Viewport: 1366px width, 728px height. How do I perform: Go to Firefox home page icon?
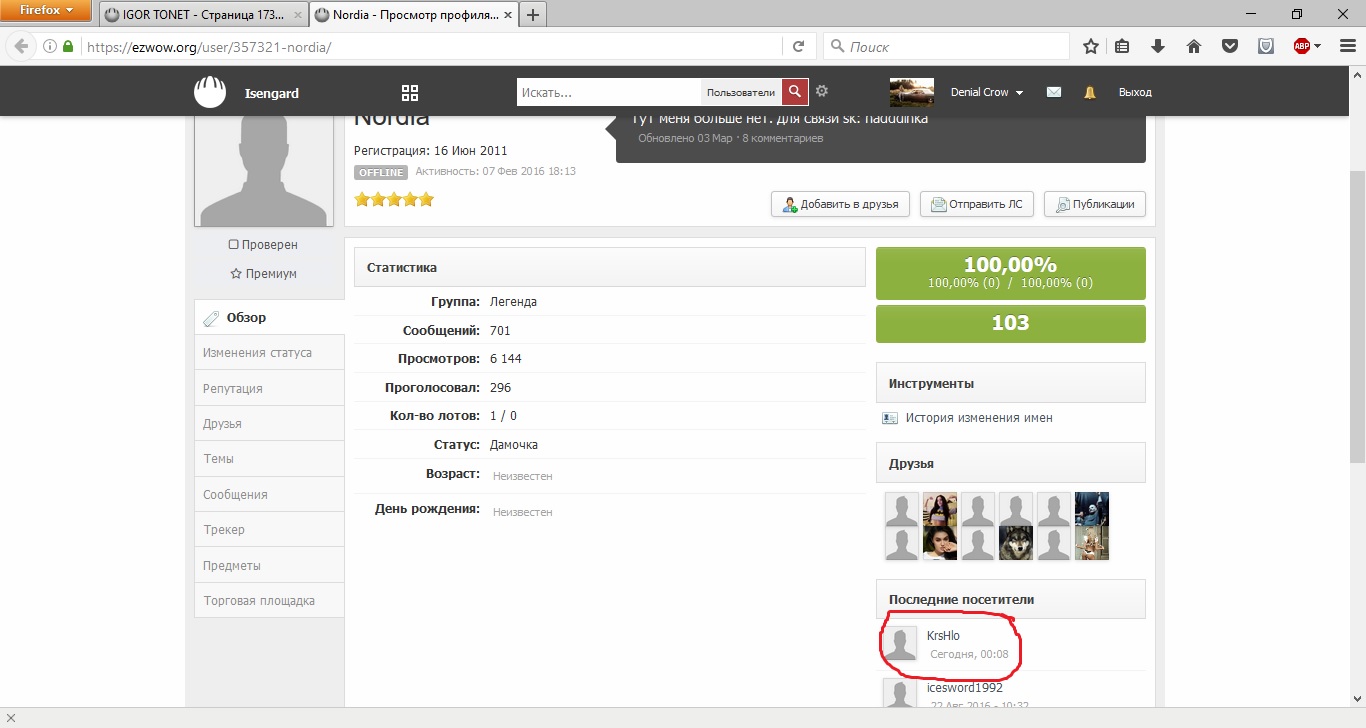click(1193, 46)
